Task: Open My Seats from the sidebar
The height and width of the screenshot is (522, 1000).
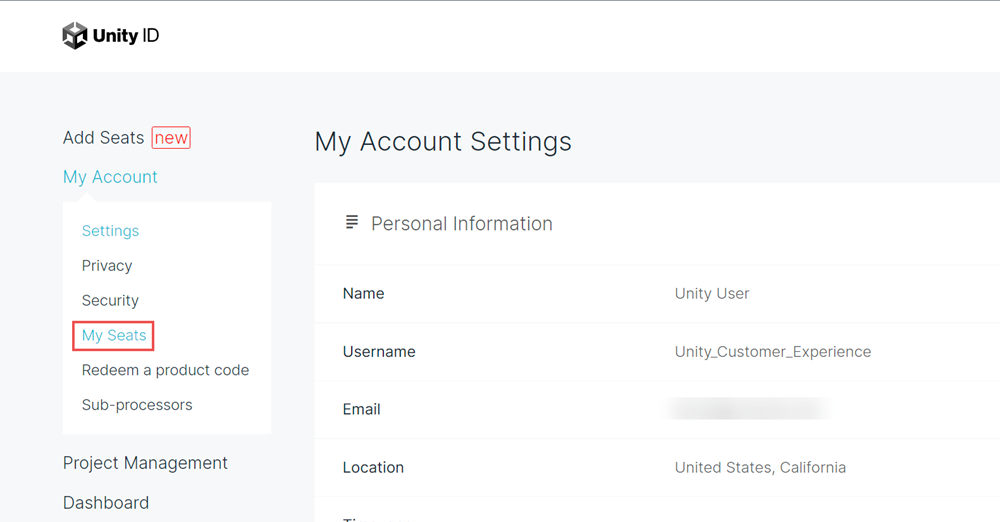Action: point(114,336)
